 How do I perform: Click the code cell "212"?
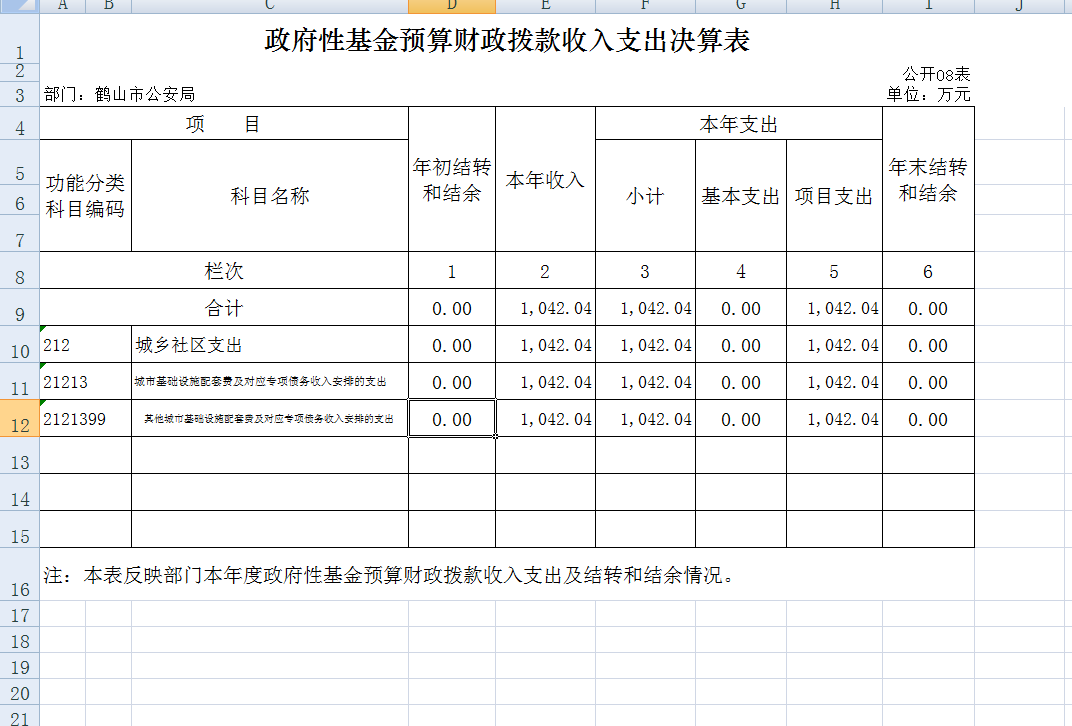coord(85,345)
